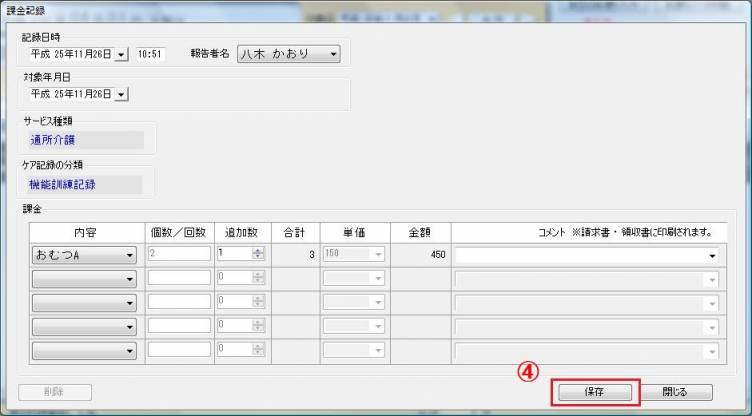This screenshot has width=752, height=416.
Task: Click the first row 追加数 input field
Action: [234, 255]
